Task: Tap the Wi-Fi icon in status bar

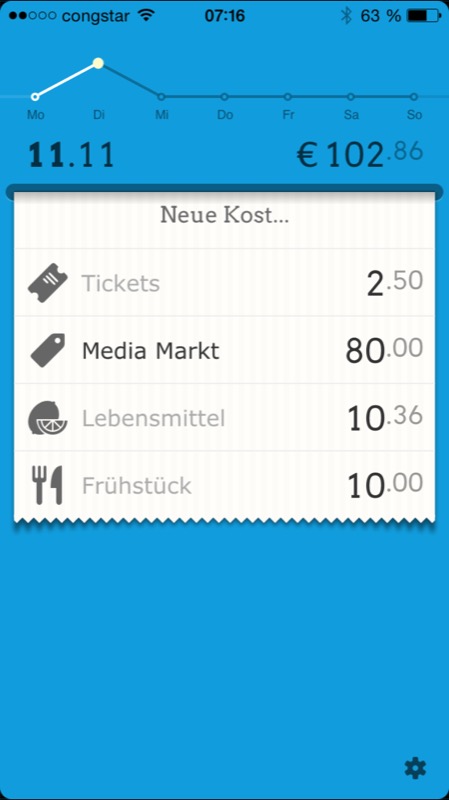Action: click(x=145, y=15)
